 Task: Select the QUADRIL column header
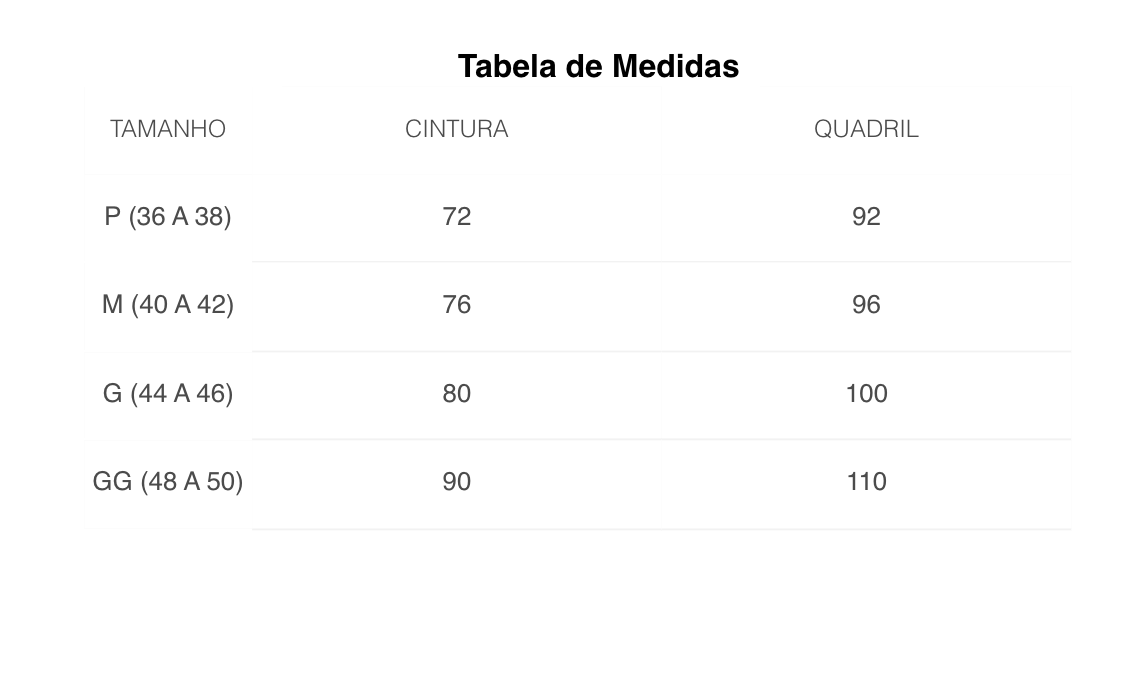[x=866, y=129]
